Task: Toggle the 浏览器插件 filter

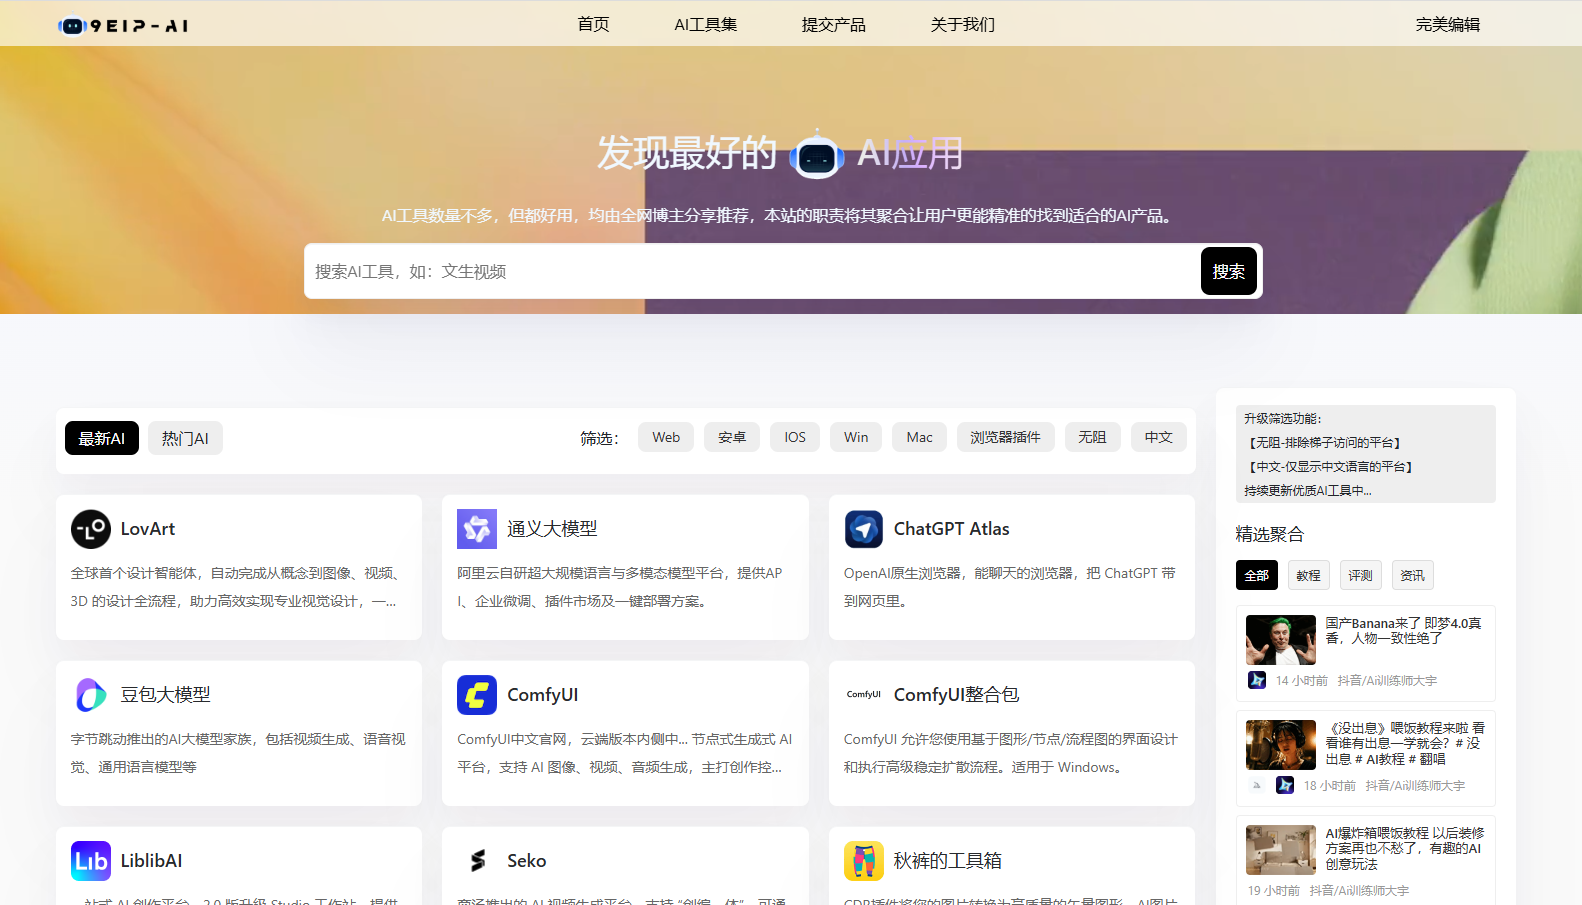Action: click(1005, 437)
